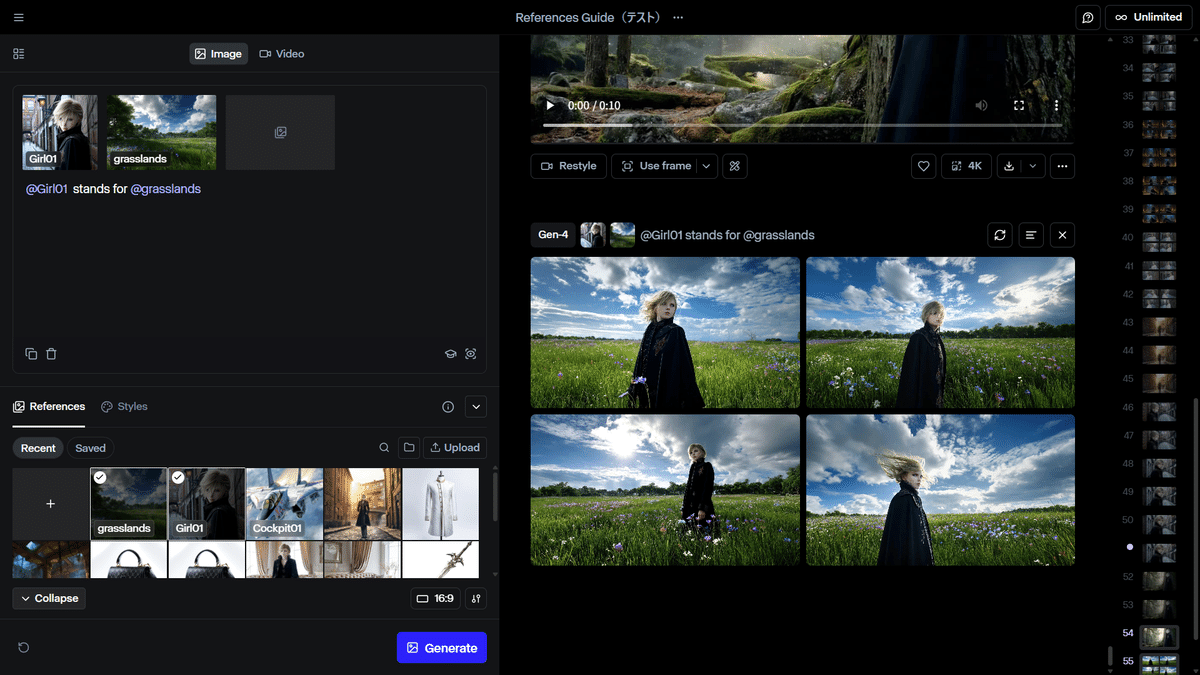Click the 4K upscale button
The image size is (1200, 675).
click(x=966, y=166)
